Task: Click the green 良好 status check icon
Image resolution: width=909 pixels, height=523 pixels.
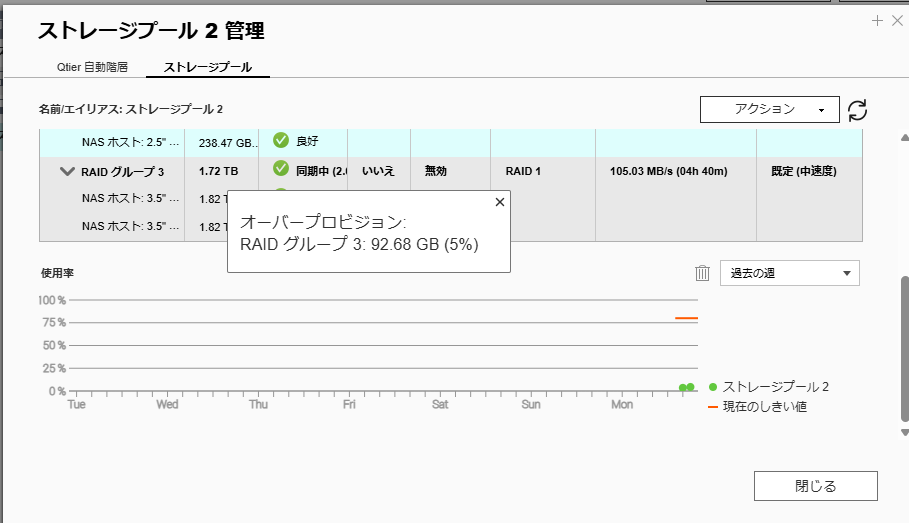Action: [281, 141]
